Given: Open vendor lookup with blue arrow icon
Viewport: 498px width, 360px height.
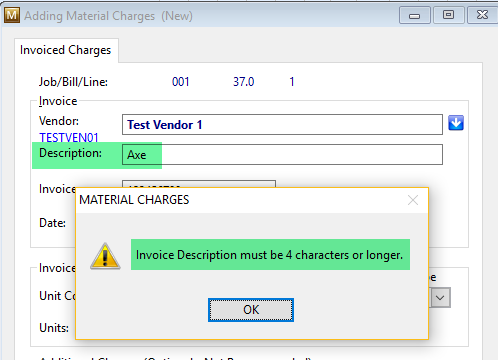Looking at the screenshot, I should [x=456, y=123].
